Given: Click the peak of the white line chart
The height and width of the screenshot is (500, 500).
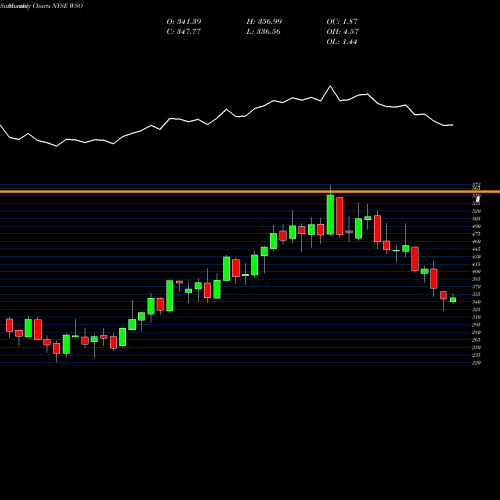Looking at the screenshot, I should 330,86.
